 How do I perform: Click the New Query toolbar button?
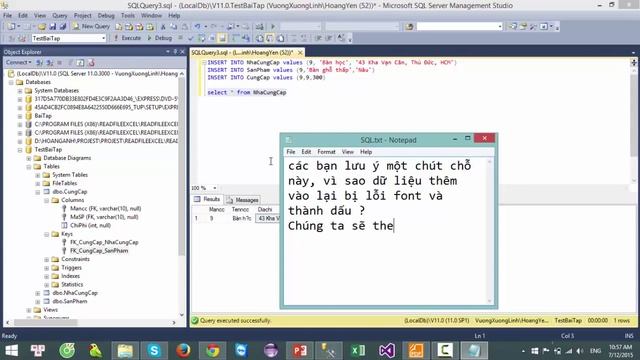[x=91, y=26]
